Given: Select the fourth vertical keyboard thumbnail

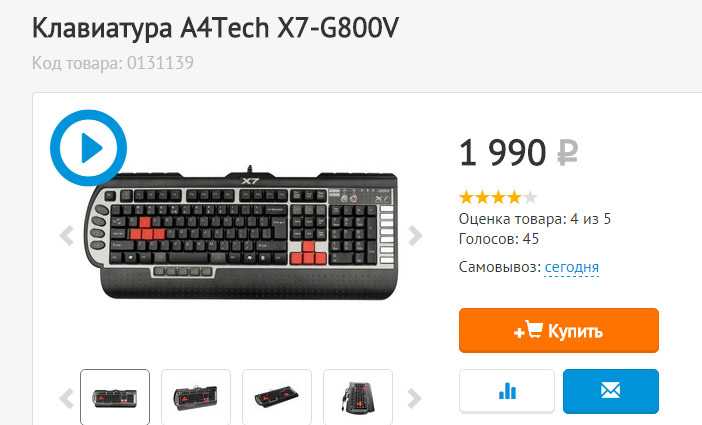Looking at the screenshot, I should (x=358, y=397).
